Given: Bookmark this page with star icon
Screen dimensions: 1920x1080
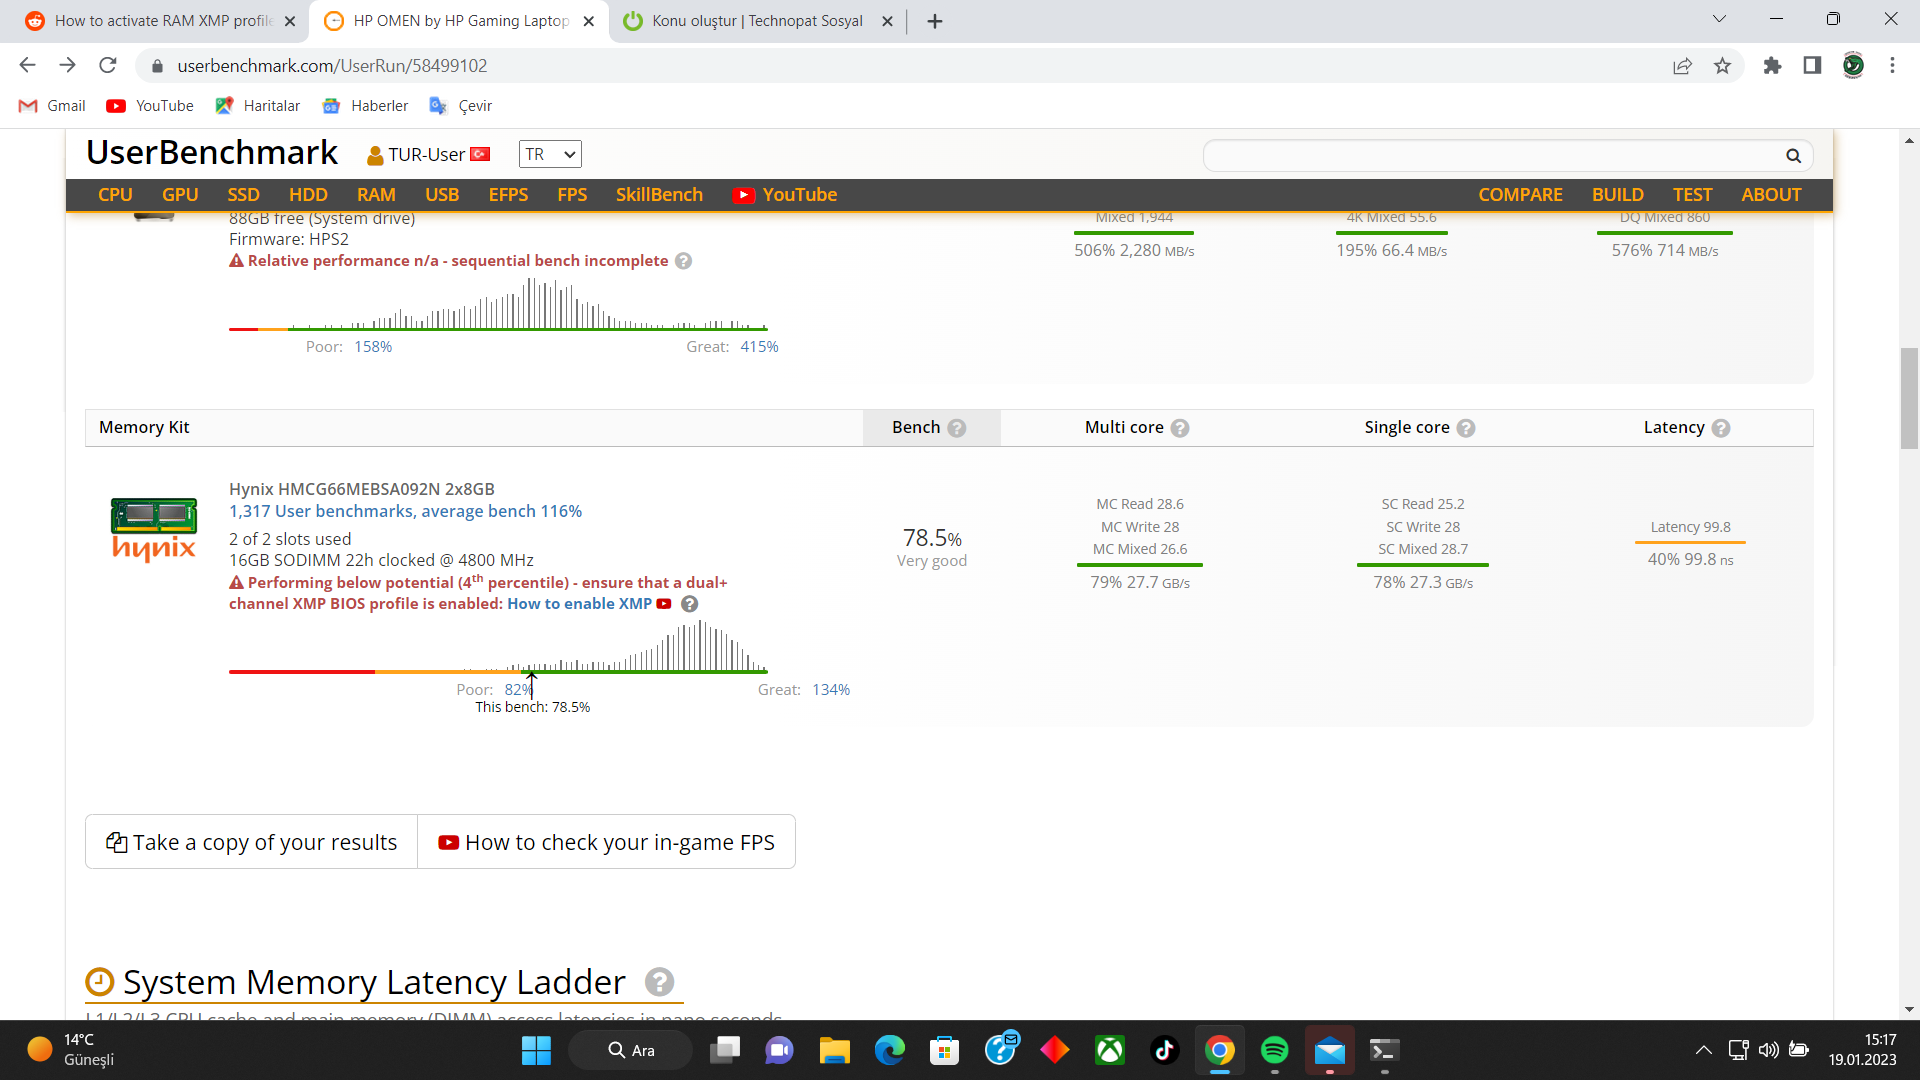Looking at the screenshot, I should tap(1722, 66).
